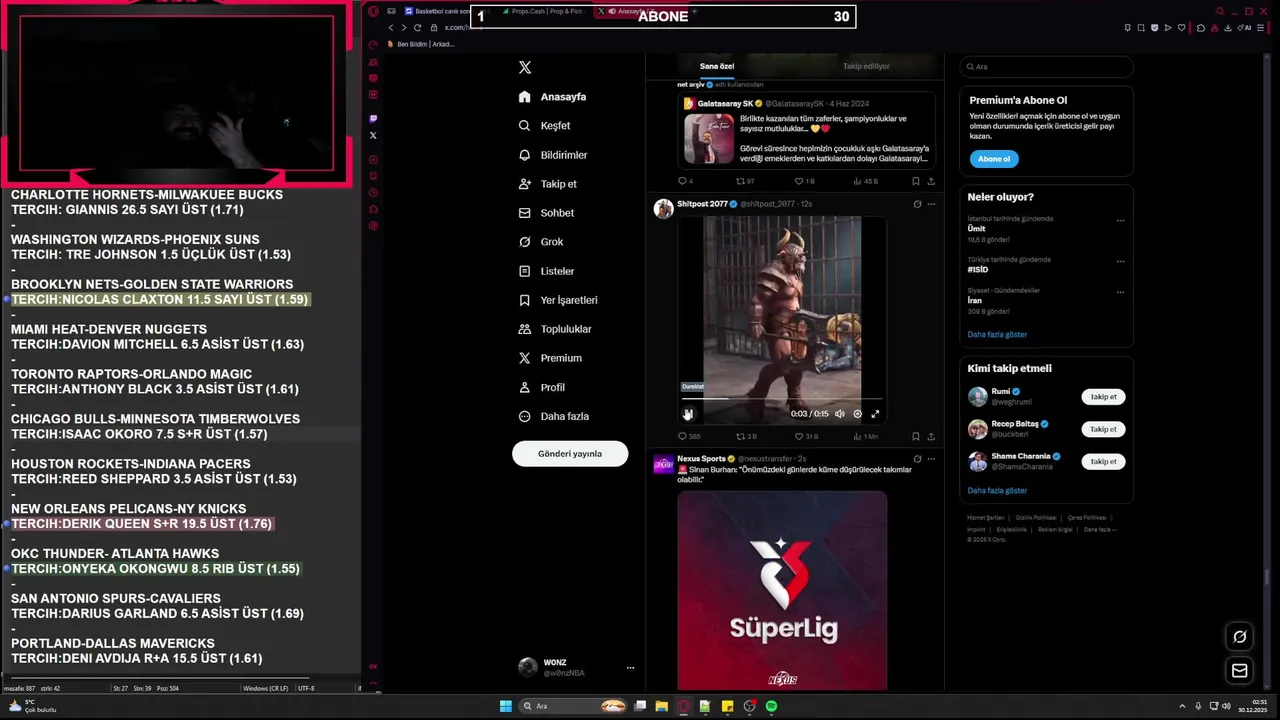Share the Galatasaray SK post
1280x720 pixels.
coord(931,181)
